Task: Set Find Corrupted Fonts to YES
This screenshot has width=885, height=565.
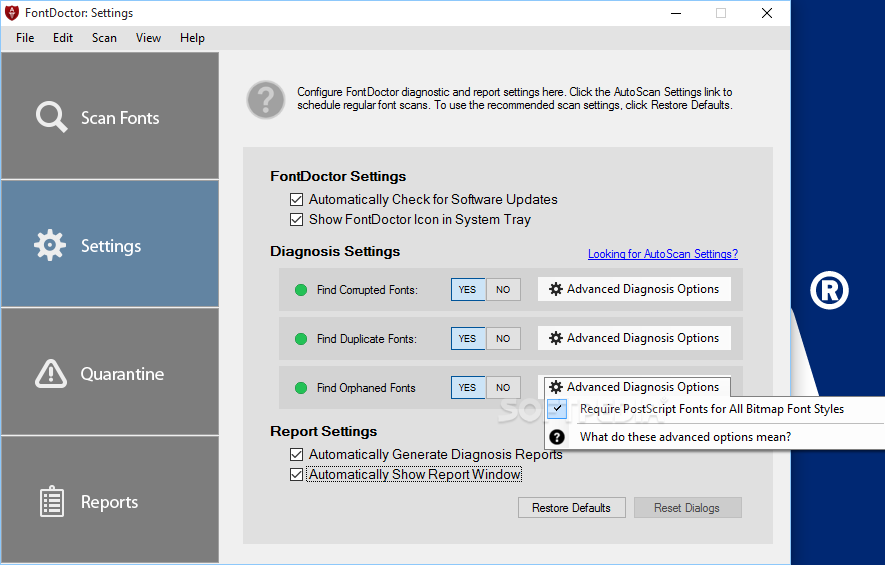Action: click(x=467, y=290)
